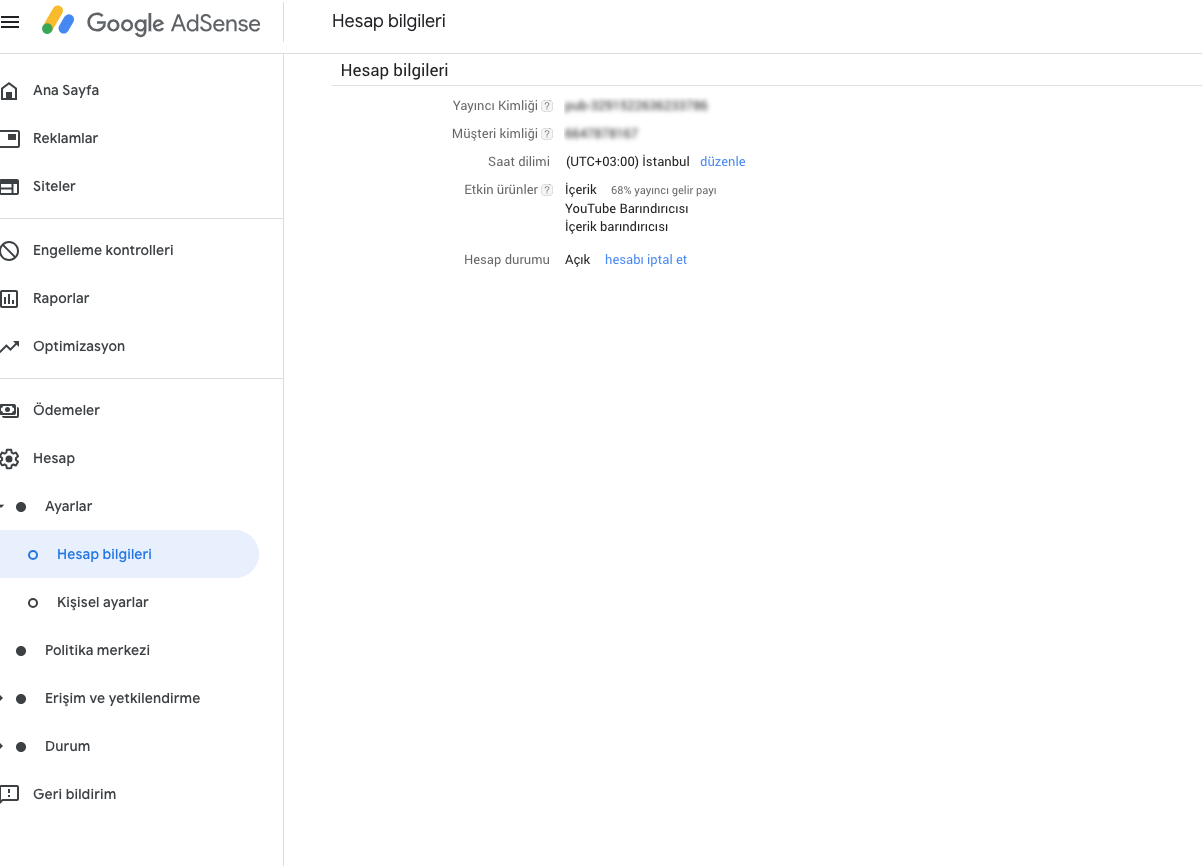The height and width of the screenshot is (866, 1202).
Task: Collapse the Ayarar settings arrow
Action: pyautogui.click(x=2, y=507)
